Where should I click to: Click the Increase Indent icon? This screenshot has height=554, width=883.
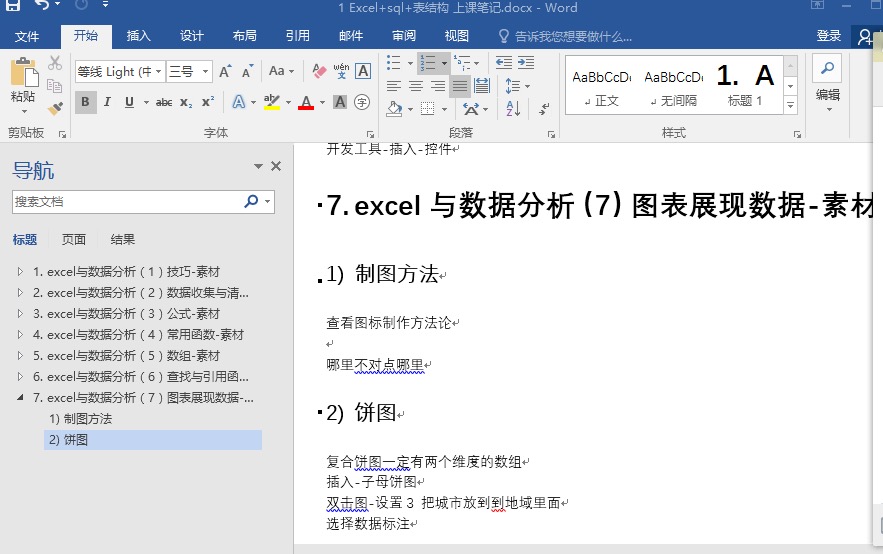click(526, 63)
